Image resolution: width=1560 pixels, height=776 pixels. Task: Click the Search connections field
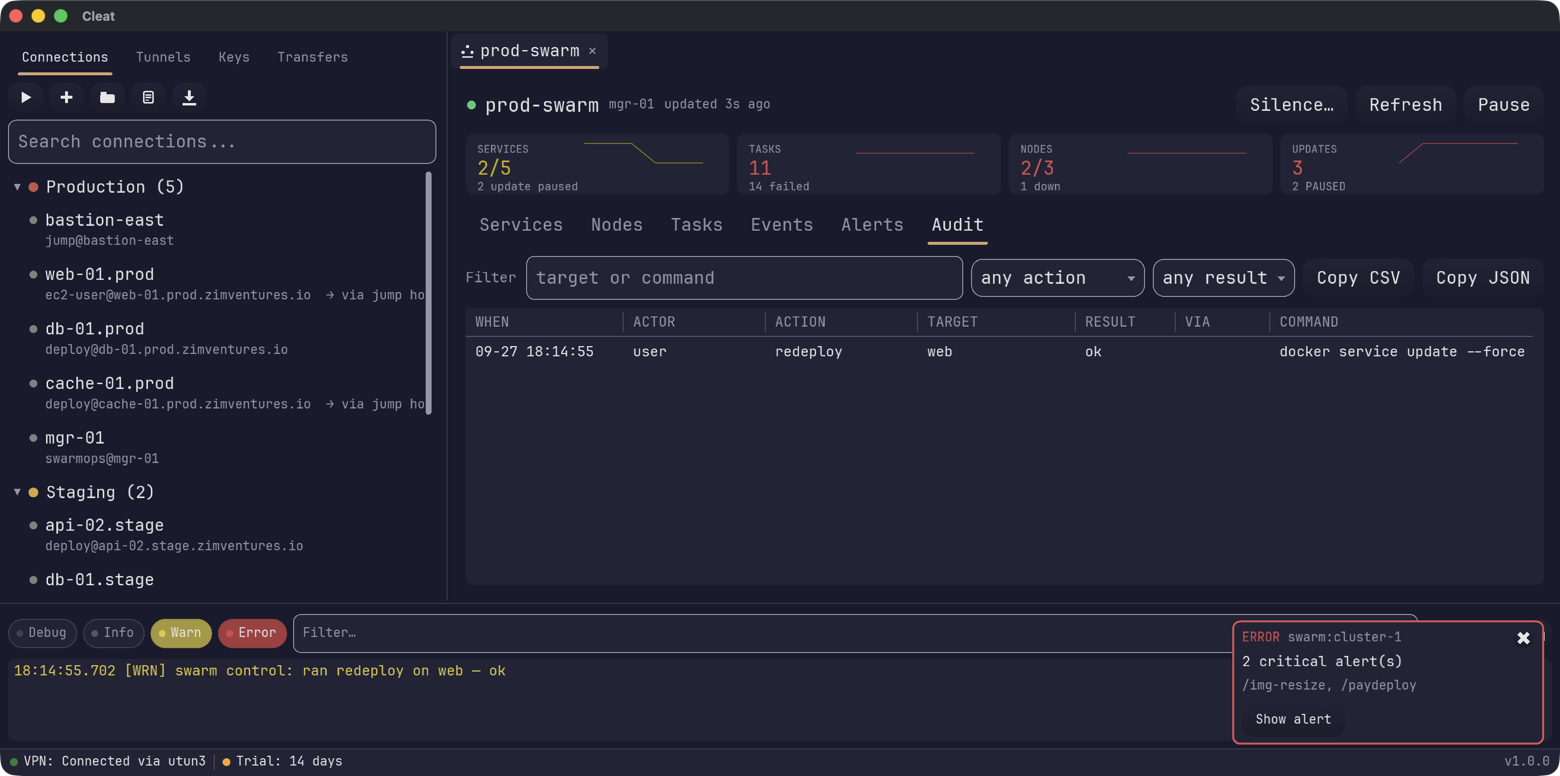[x=222, y=142]
